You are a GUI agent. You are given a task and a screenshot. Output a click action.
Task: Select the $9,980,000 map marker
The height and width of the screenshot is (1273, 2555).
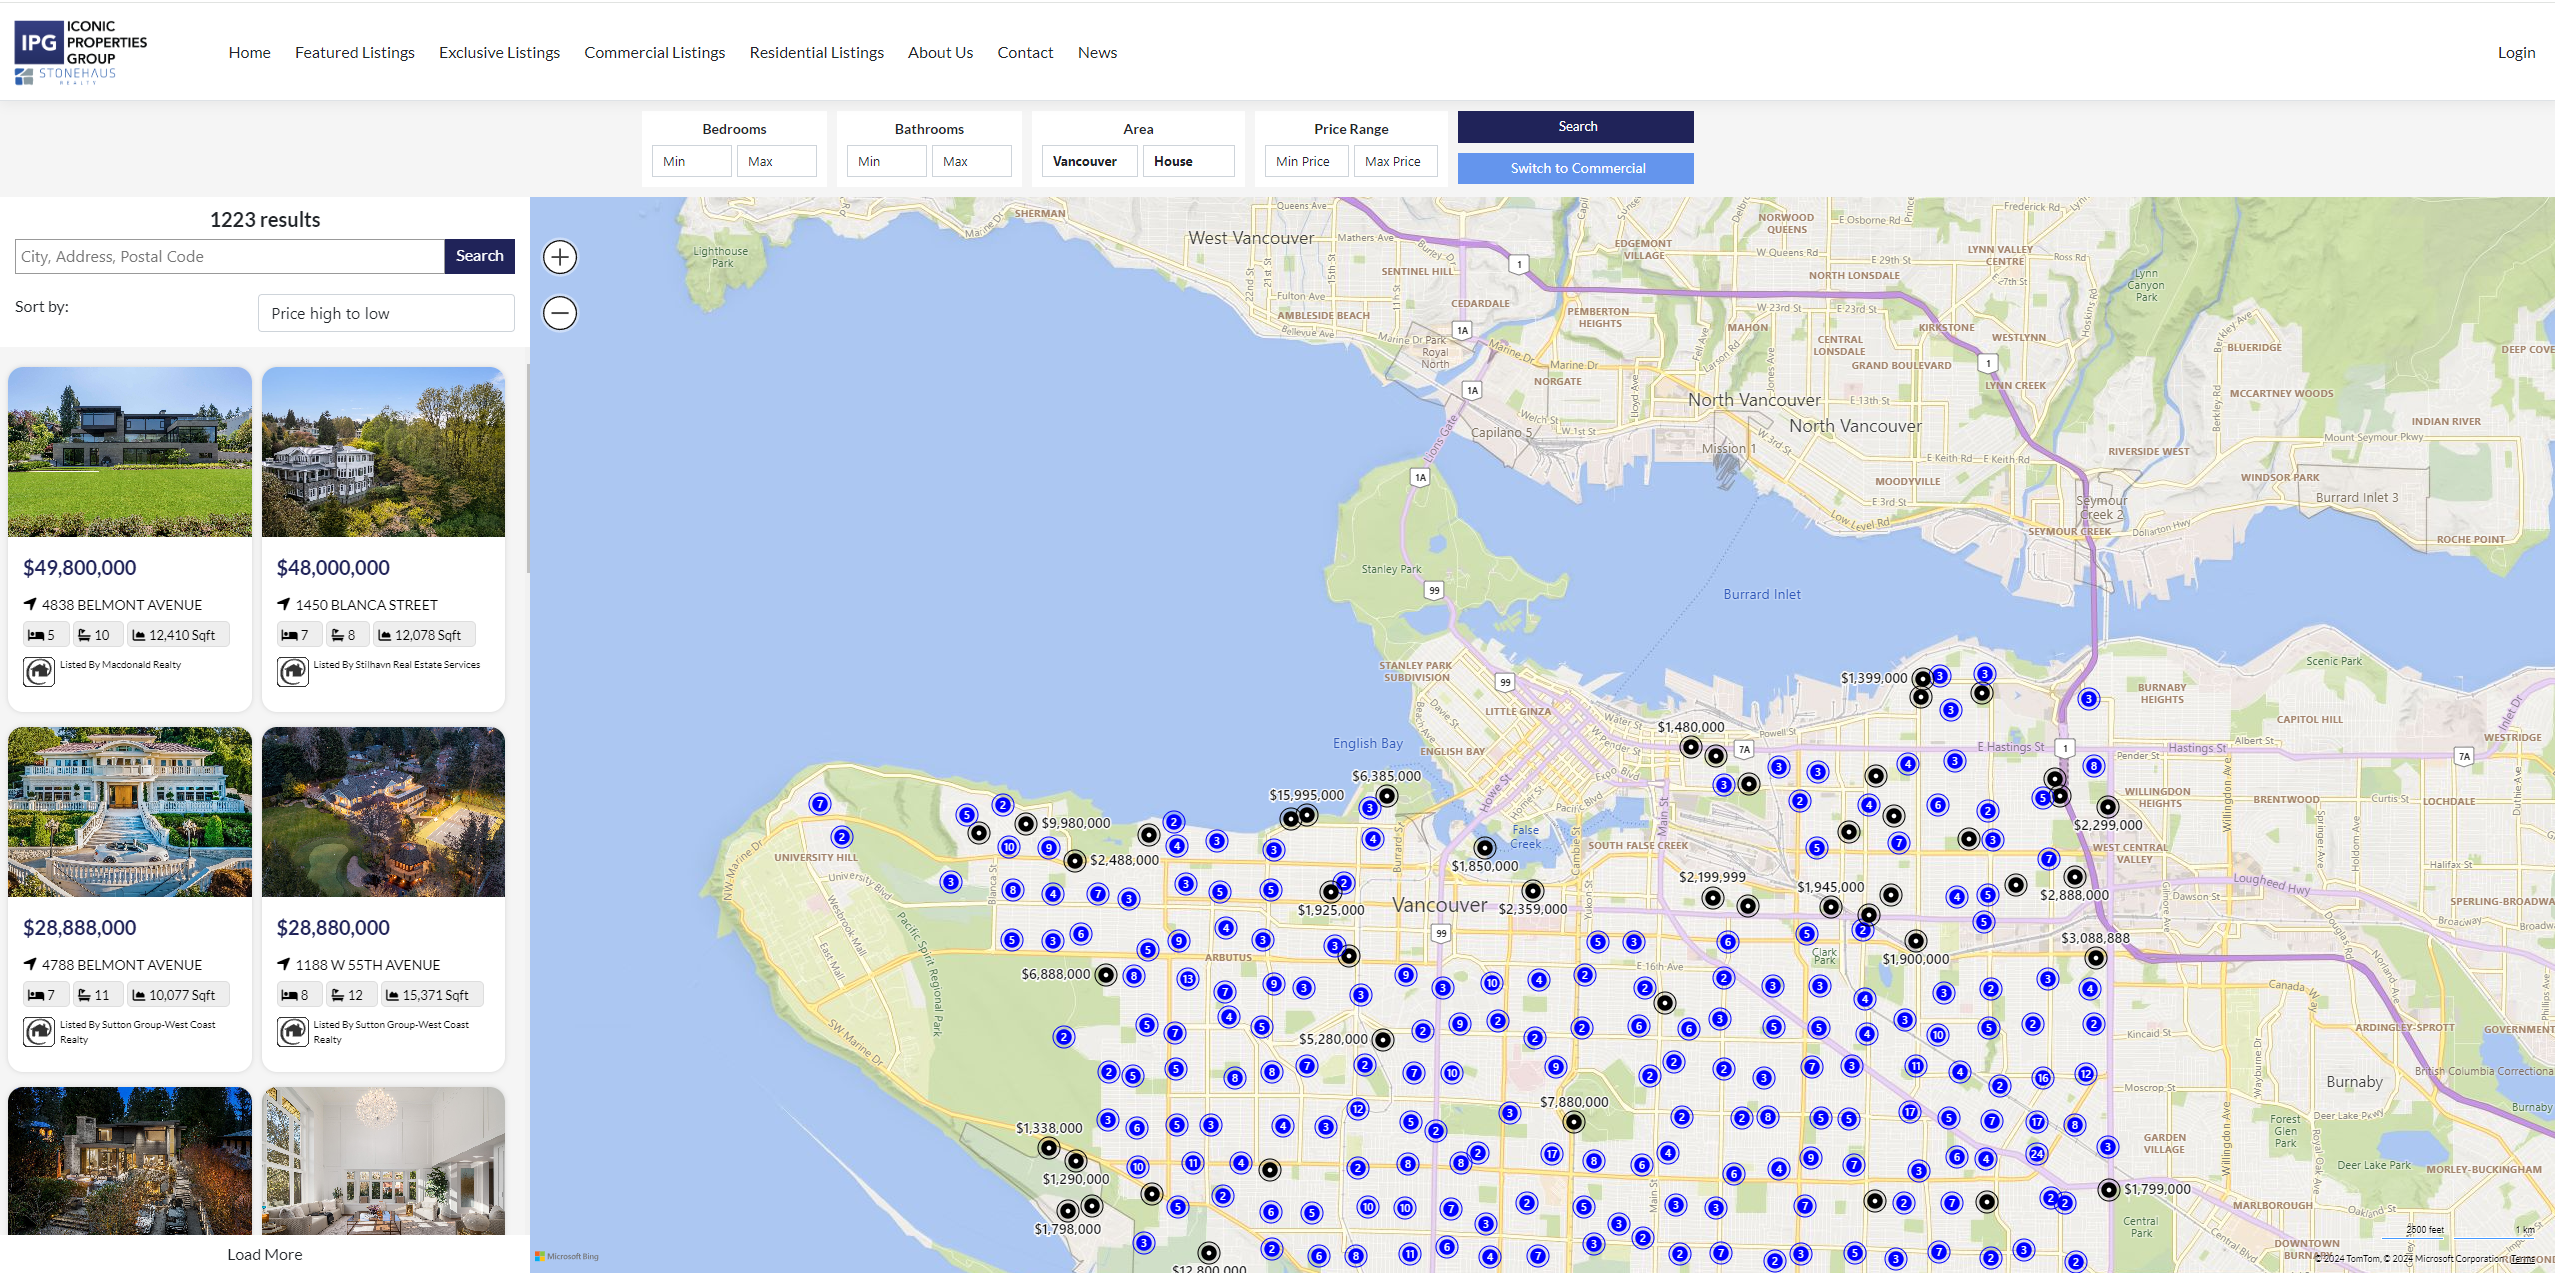[1026, 824]
